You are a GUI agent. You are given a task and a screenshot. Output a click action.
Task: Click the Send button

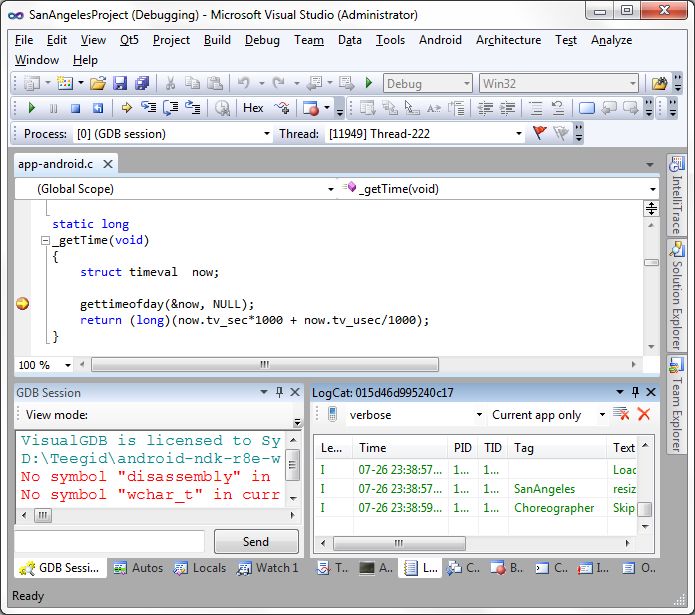(256, 541)
